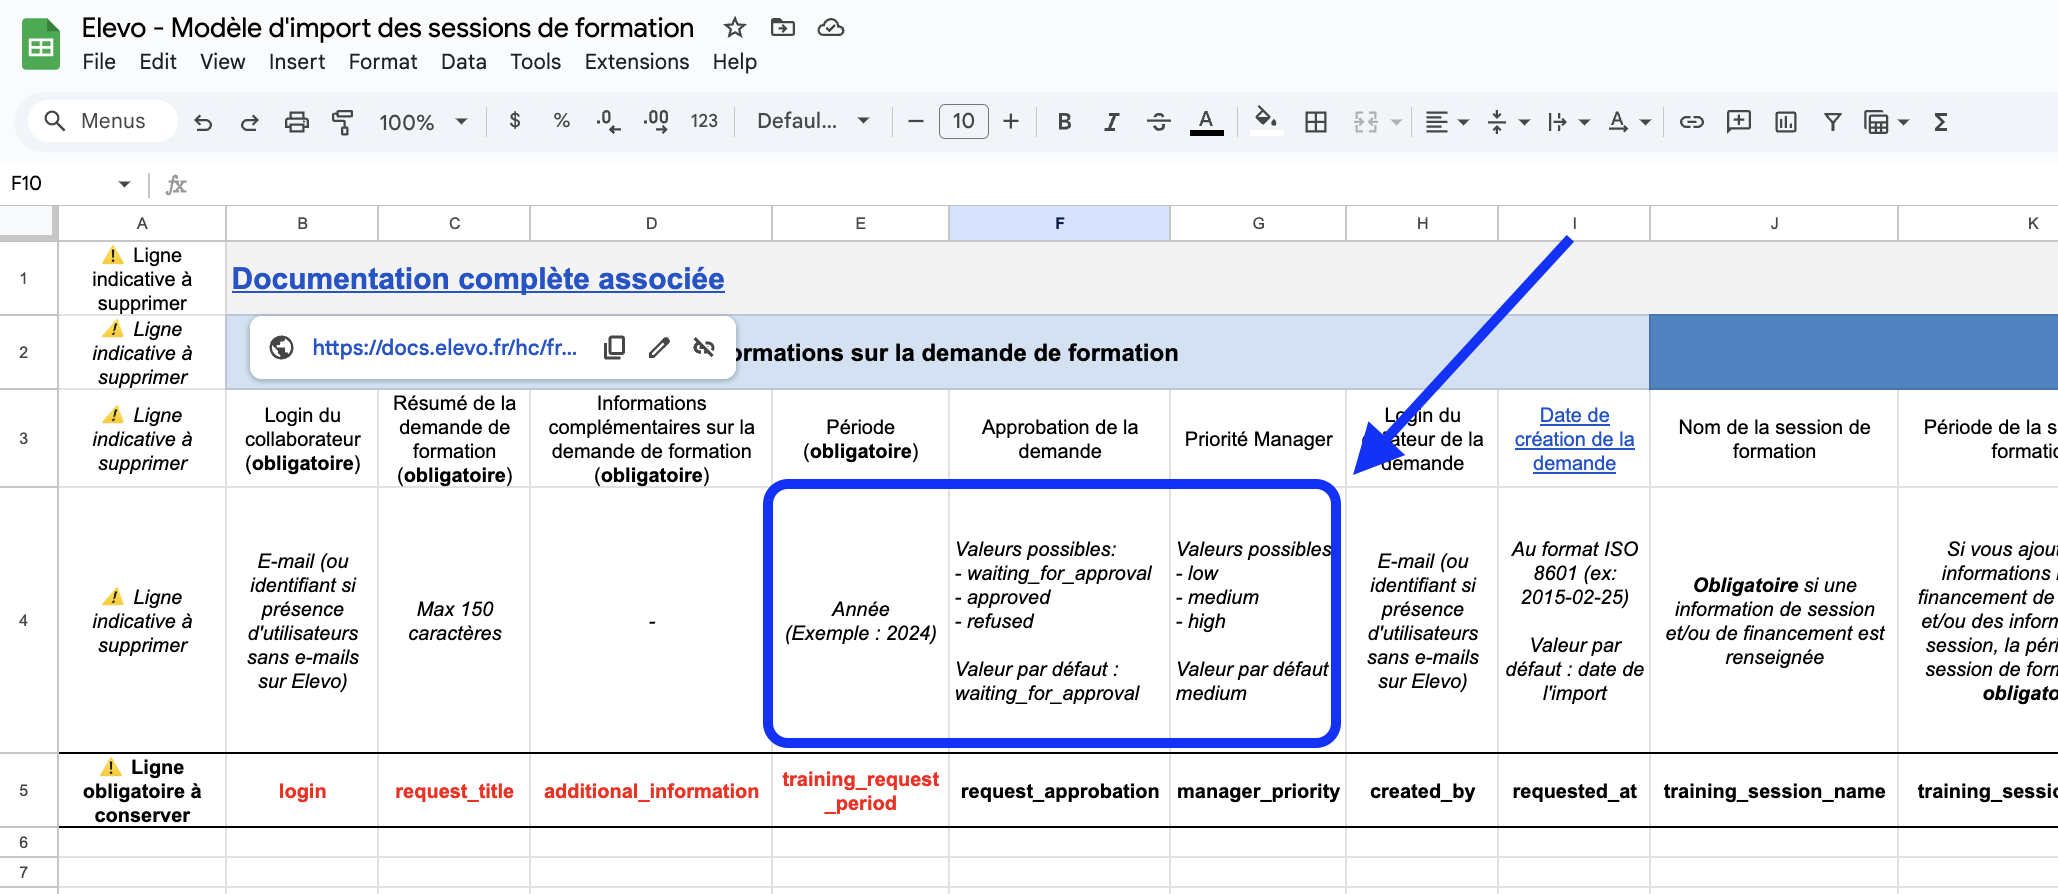Remove link with the unlink icon
The width and height of the screenshot is (2058, 894).
pos(704,347)
